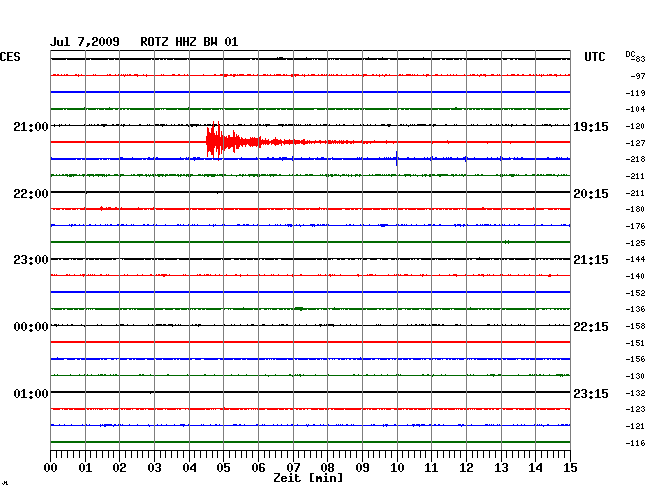Screen dimensions: 650x494
Task: Select the DC offset value -104
Action: [x=635, y=109]
